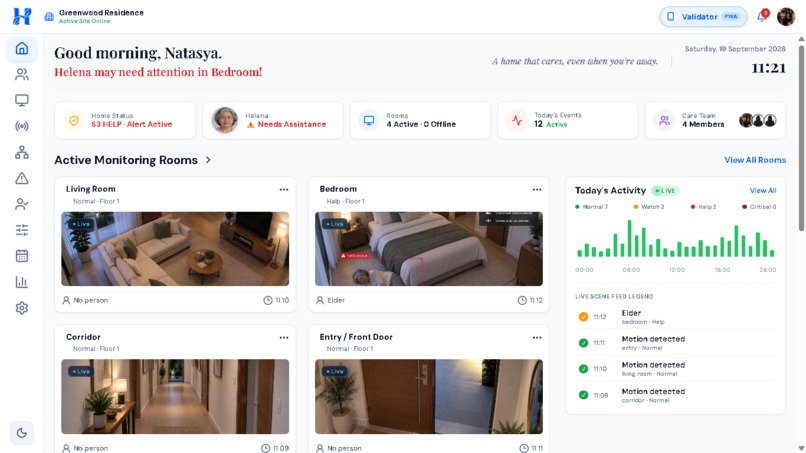The width and height of the screenshot is (806, 453).
Task: Click the page vertical scrollbar
Action: coord(801,139)
